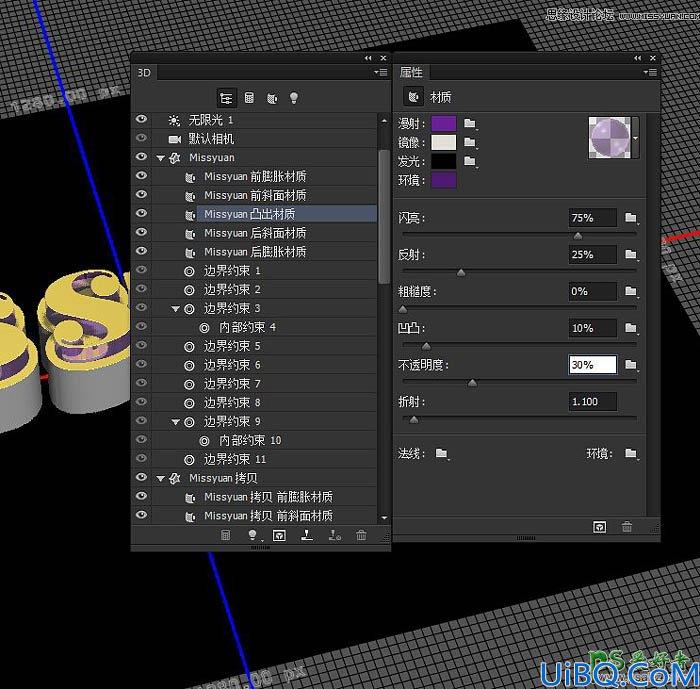Collapse Properties panel with double-arrow icon
The width and height of the screenshot is (700, 689).
tap(638, 58)
